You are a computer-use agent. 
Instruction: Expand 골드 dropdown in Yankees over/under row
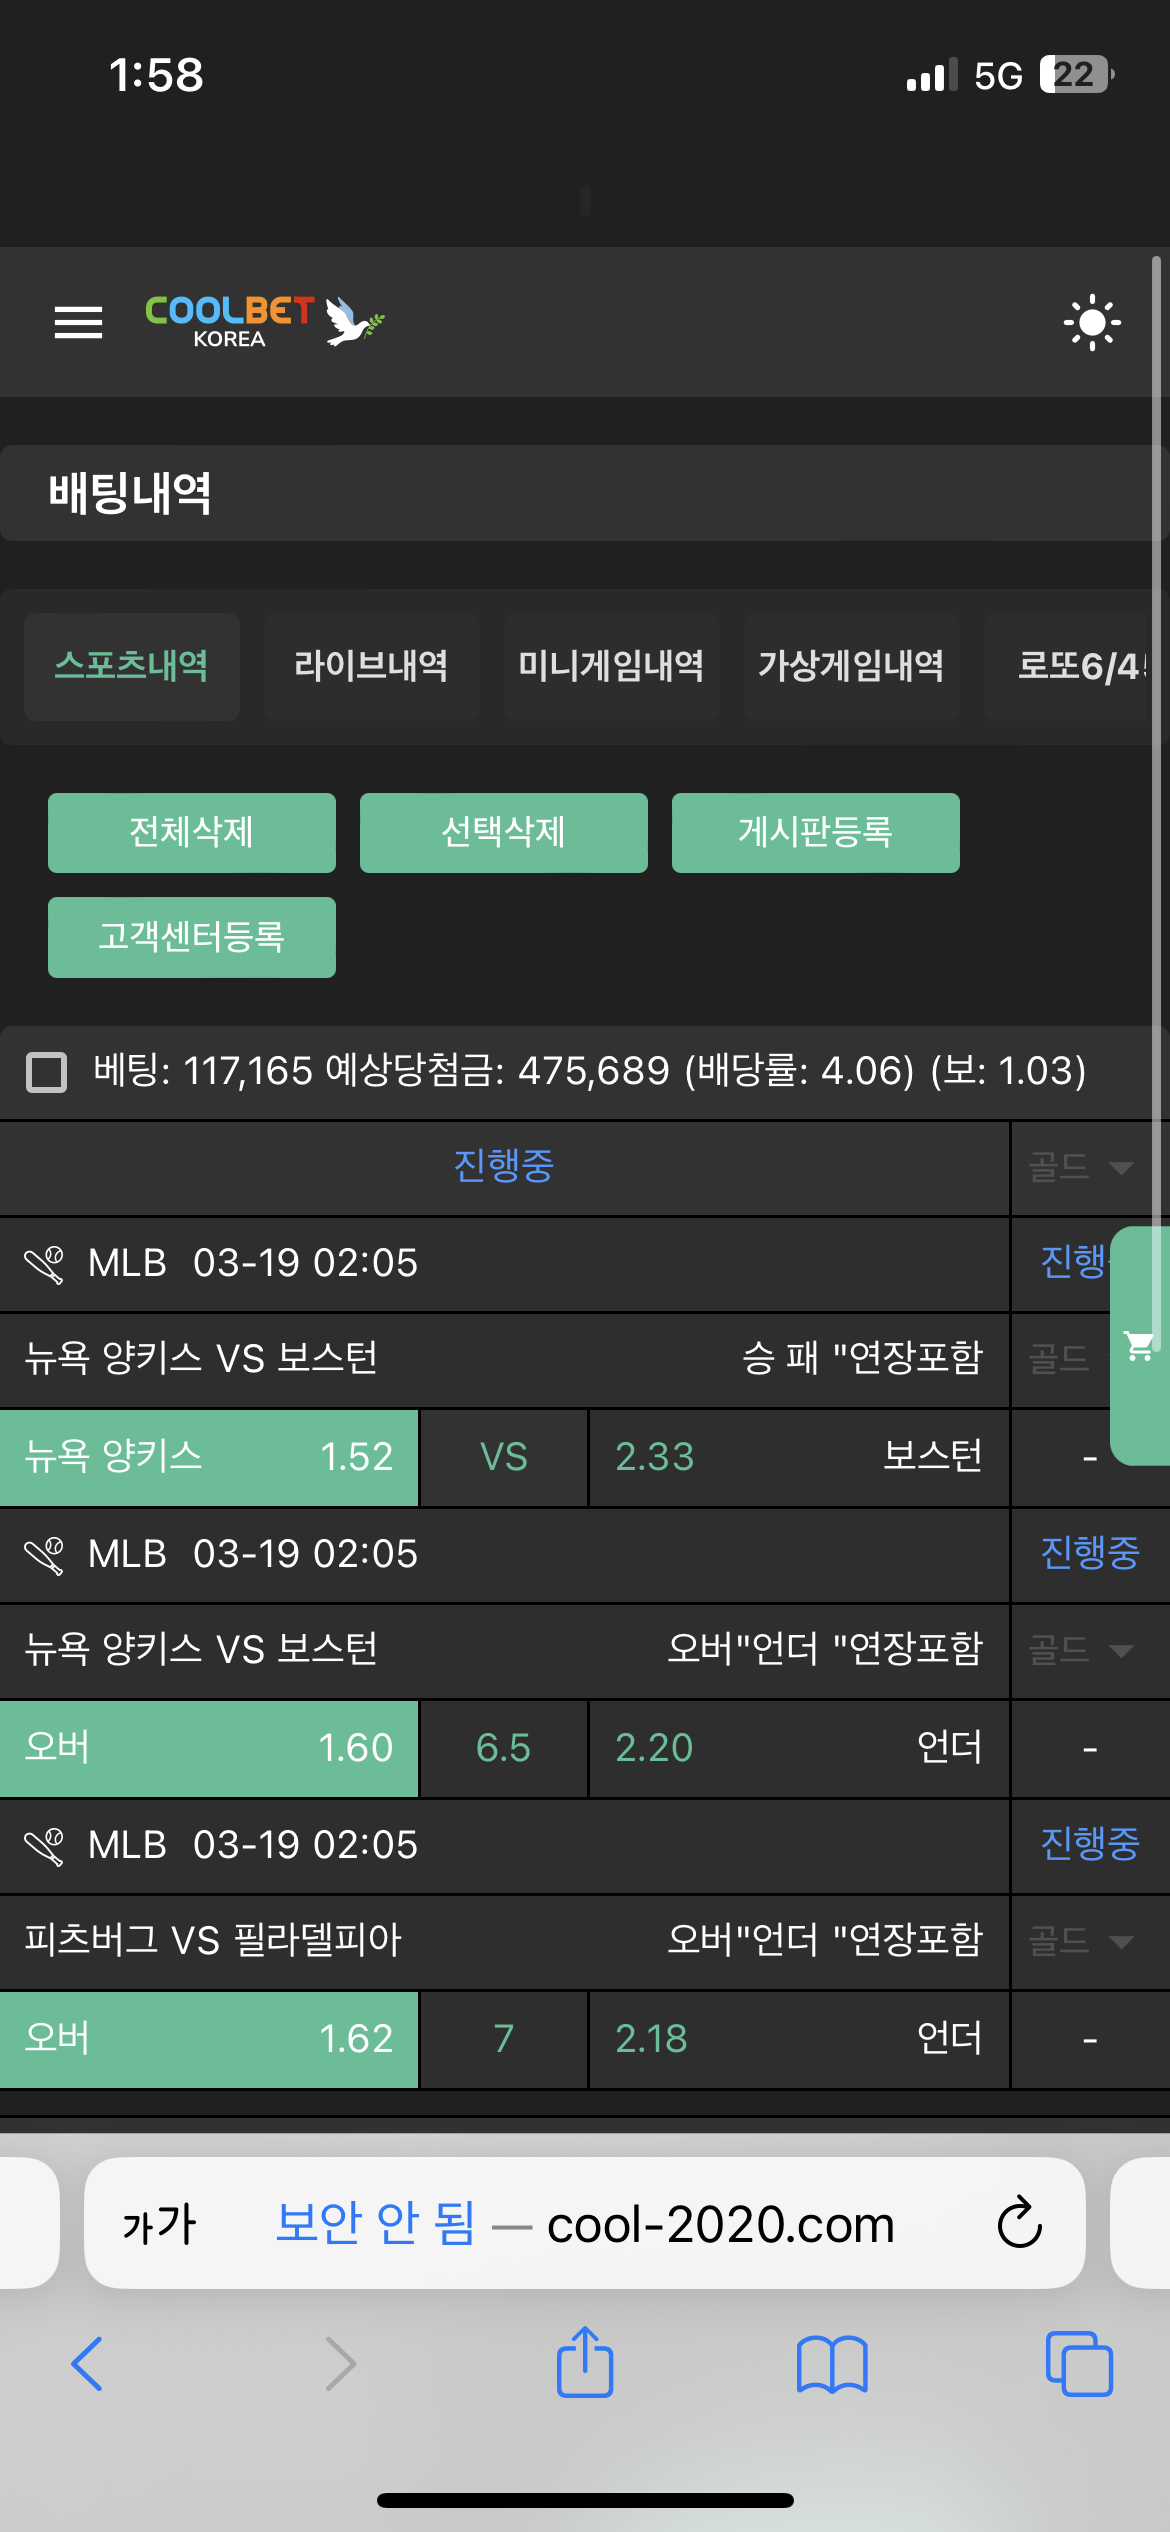pos(1081,1650)
